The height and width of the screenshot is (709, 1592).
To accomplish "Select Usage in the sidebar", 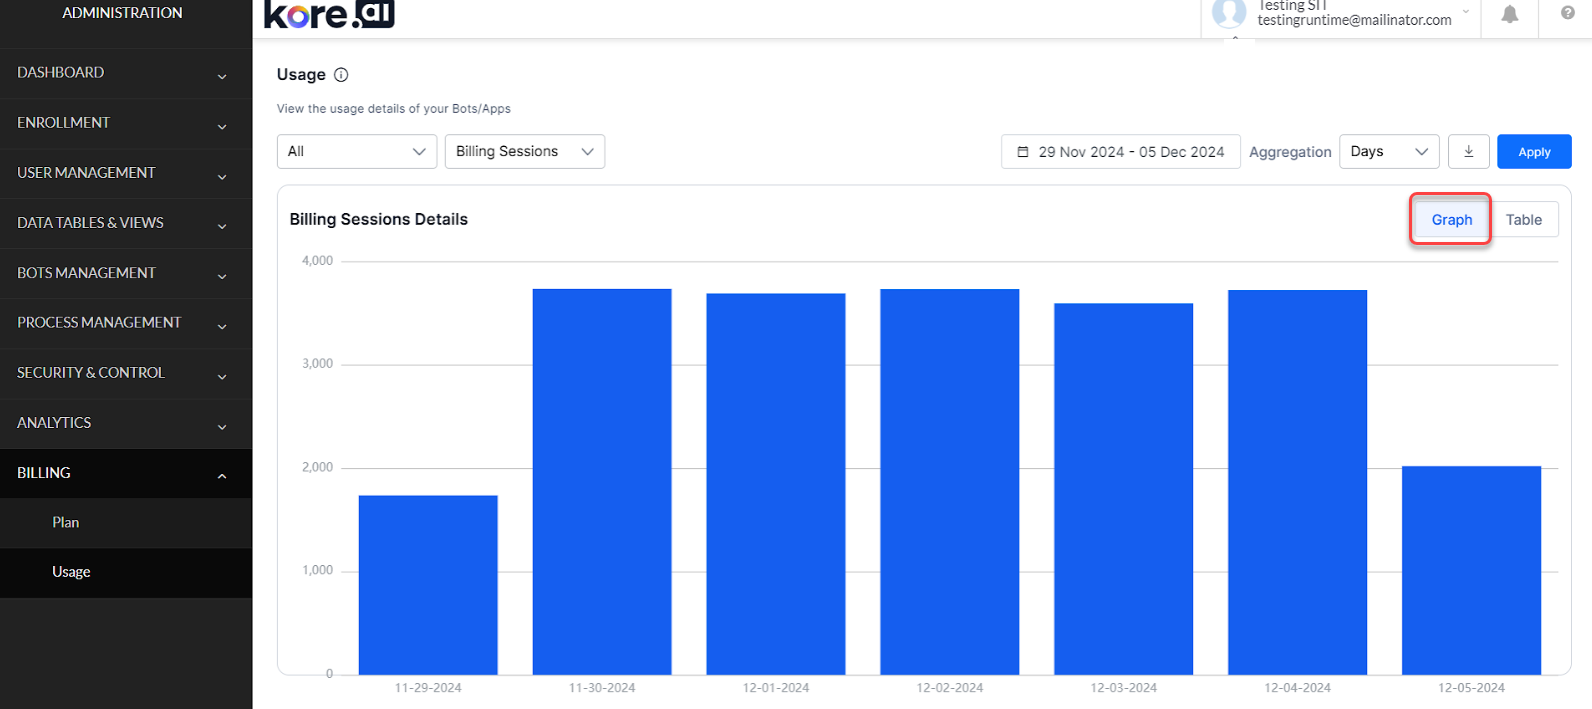I will click(x=71, y=572).
